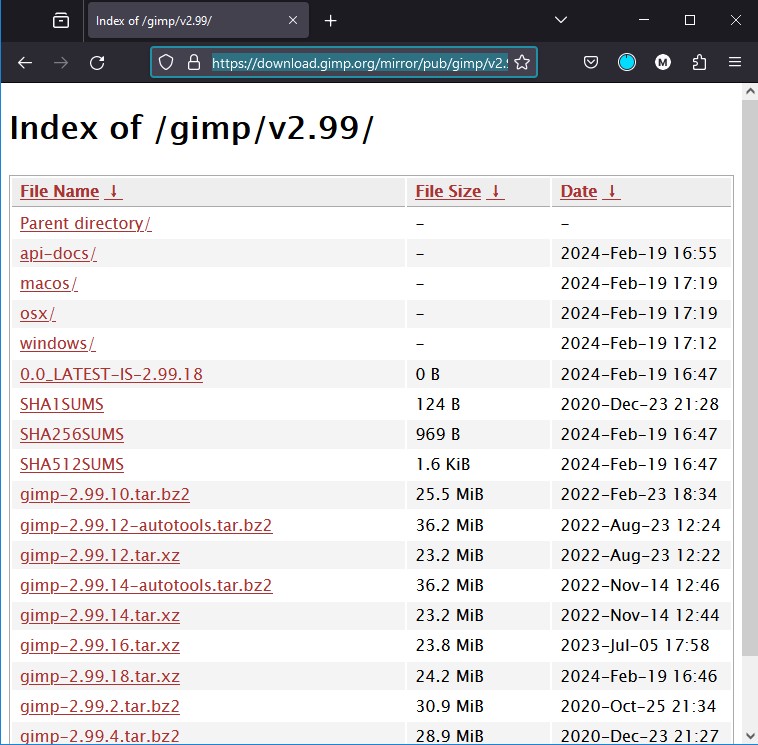The height and width of the screenshot is (745, 758).
Task: Bookmark this page with star icon
Action: 522,62
